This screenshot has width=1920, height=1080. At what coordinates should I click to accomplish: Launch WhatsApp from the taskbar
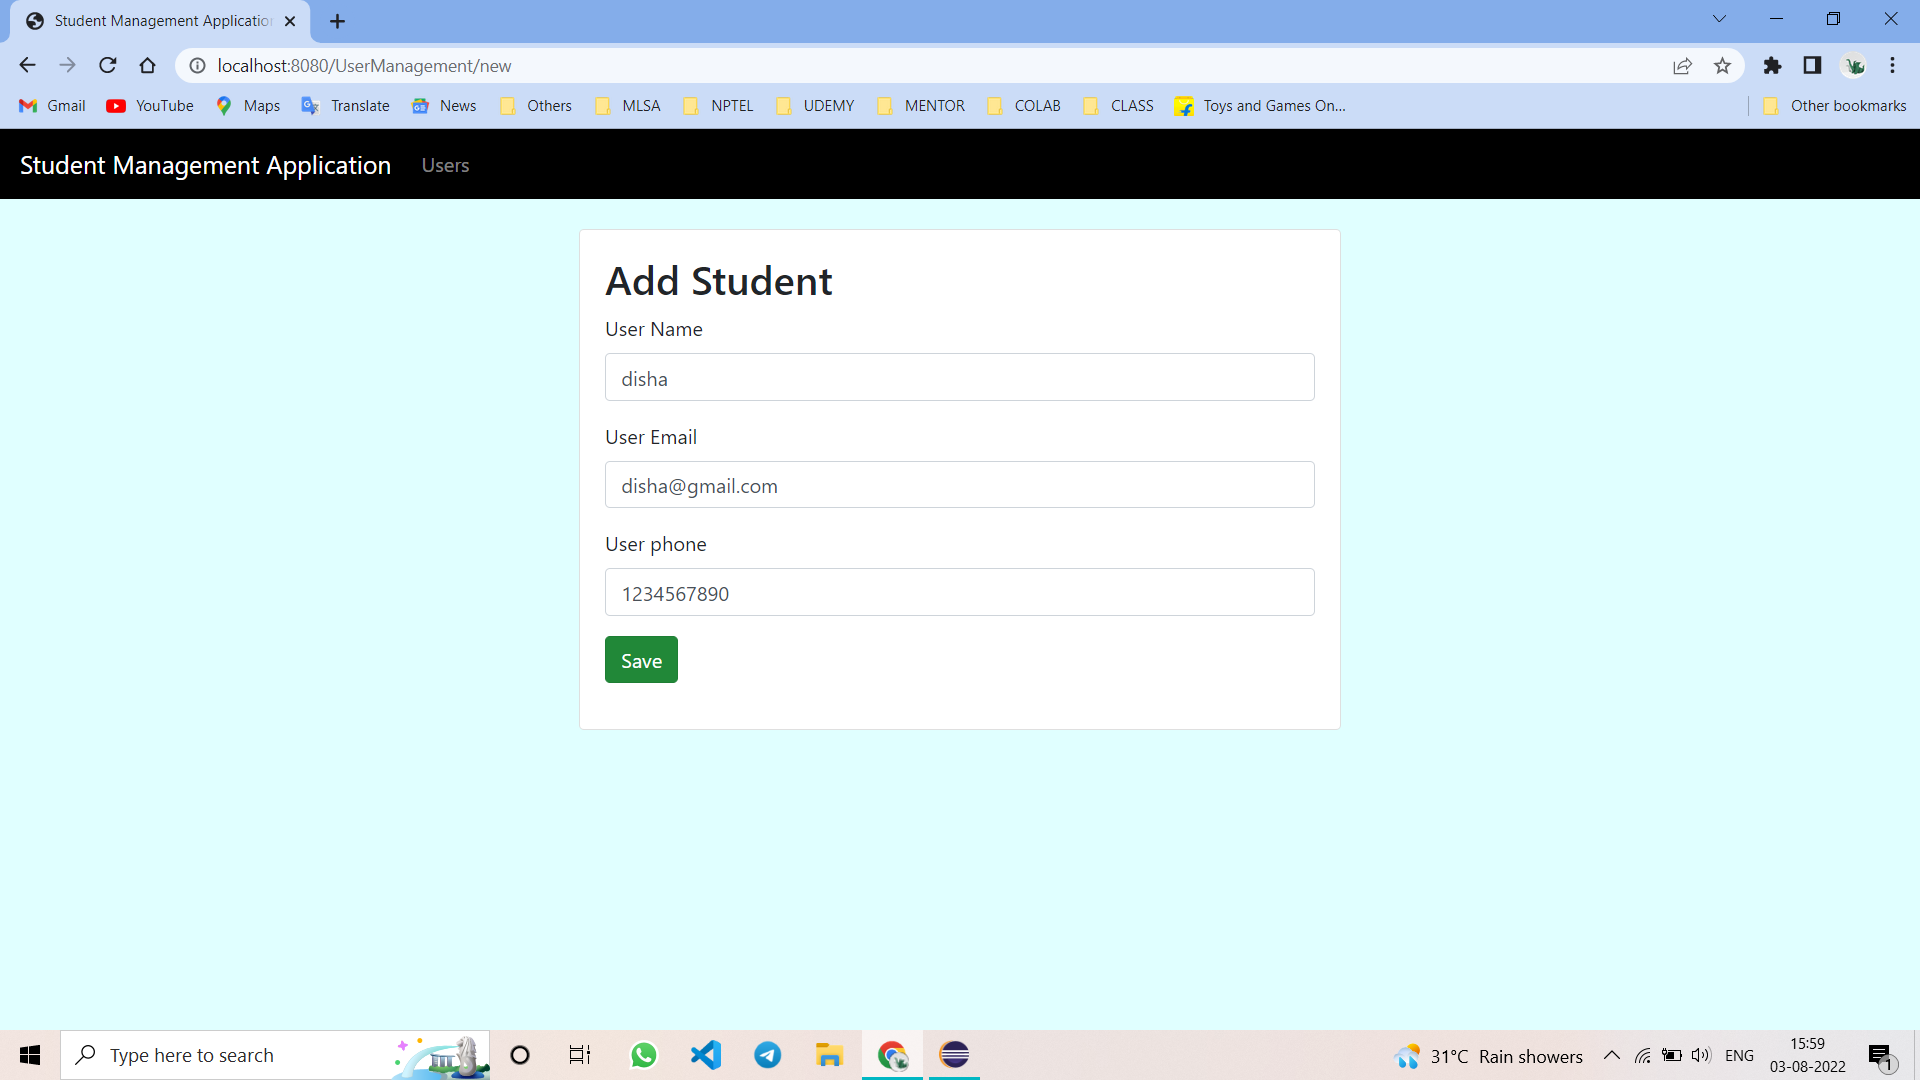point(644,1054)
